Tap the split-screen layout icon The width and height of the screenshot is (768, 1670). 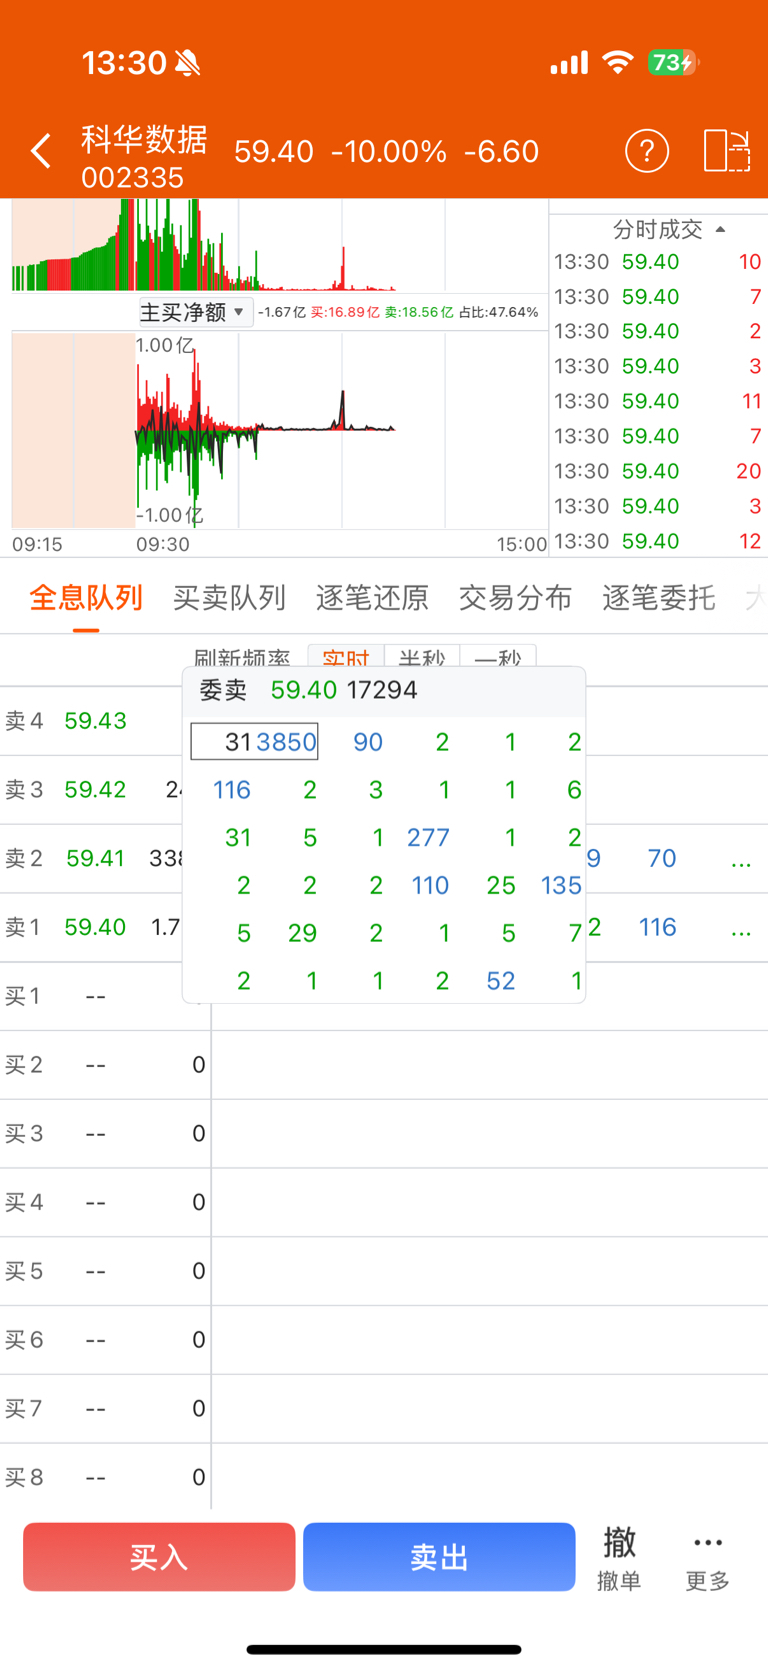(727, 151)
